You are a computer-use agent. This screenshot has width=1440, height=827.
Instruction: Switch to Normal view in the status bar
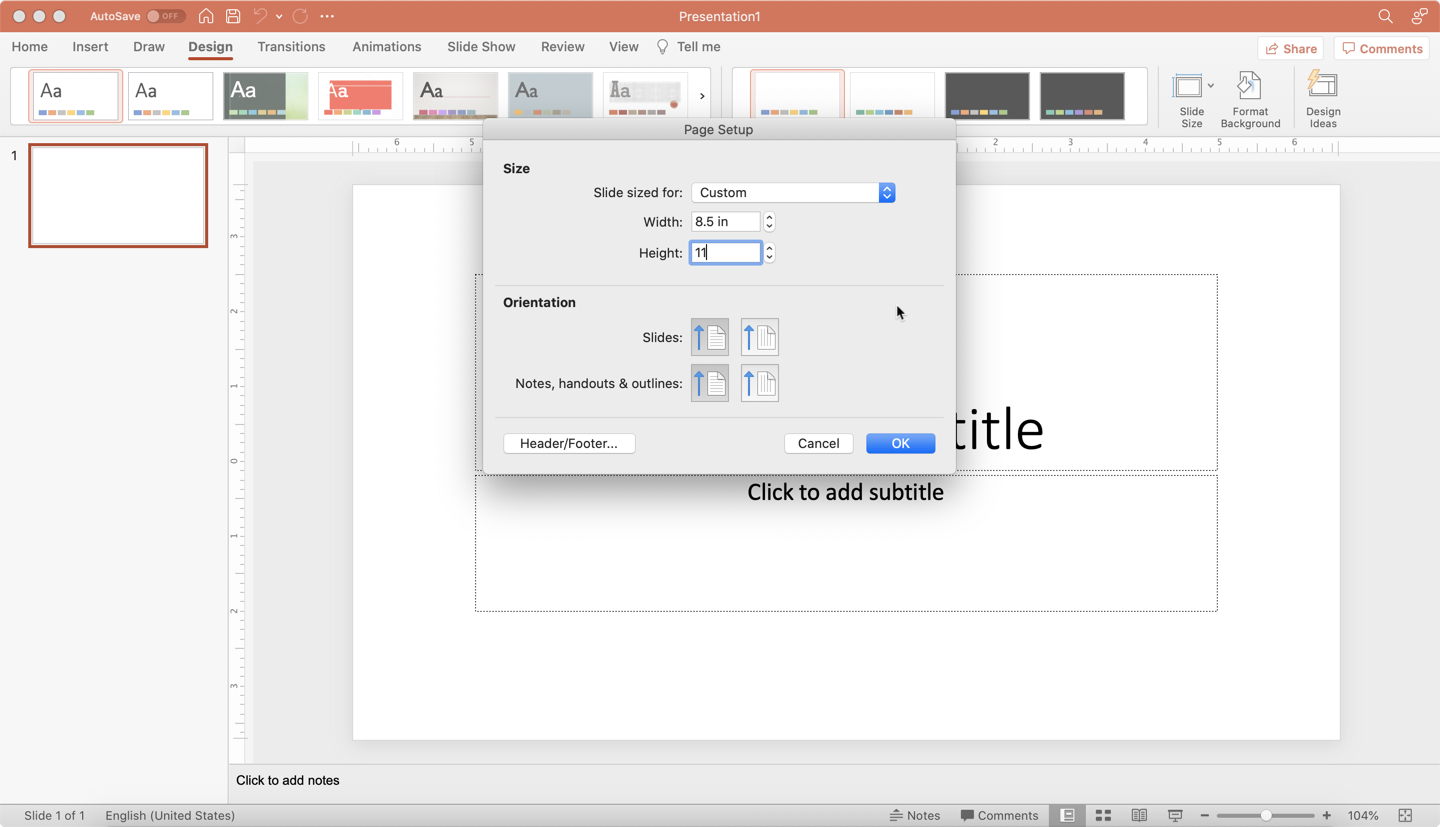[x=1067, y=816]
